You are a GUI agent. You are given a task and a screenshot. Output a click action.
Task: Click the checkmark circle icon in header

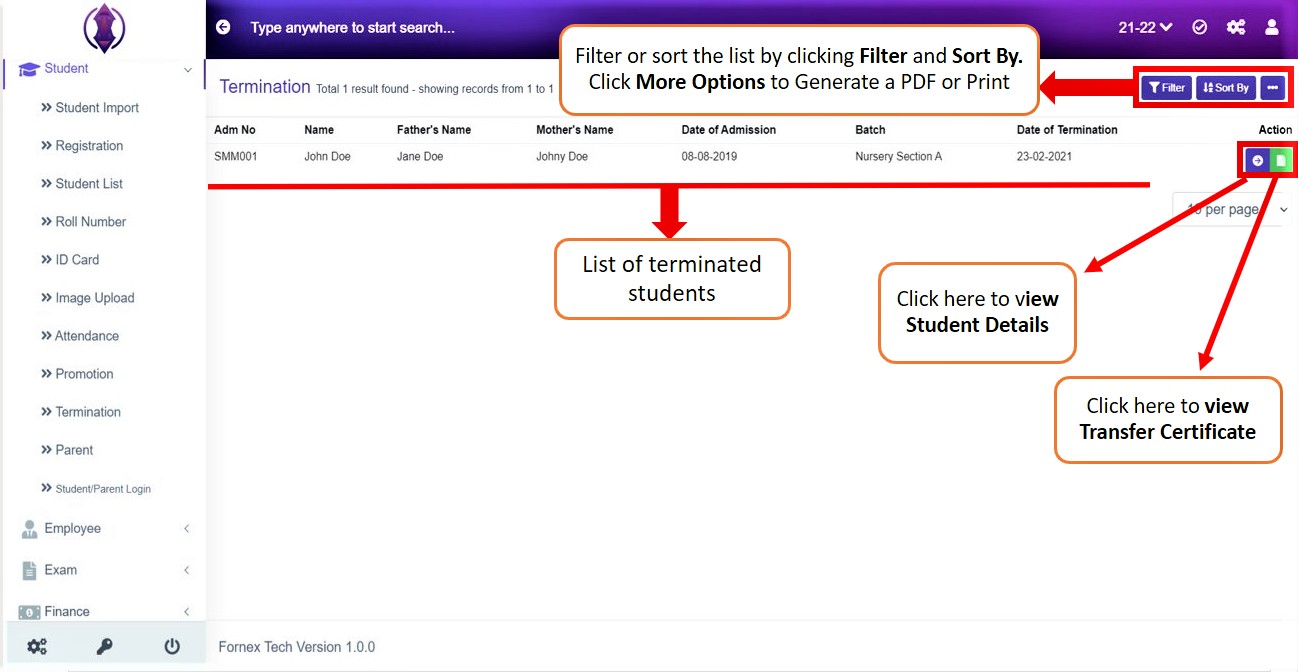[1200, 28]
